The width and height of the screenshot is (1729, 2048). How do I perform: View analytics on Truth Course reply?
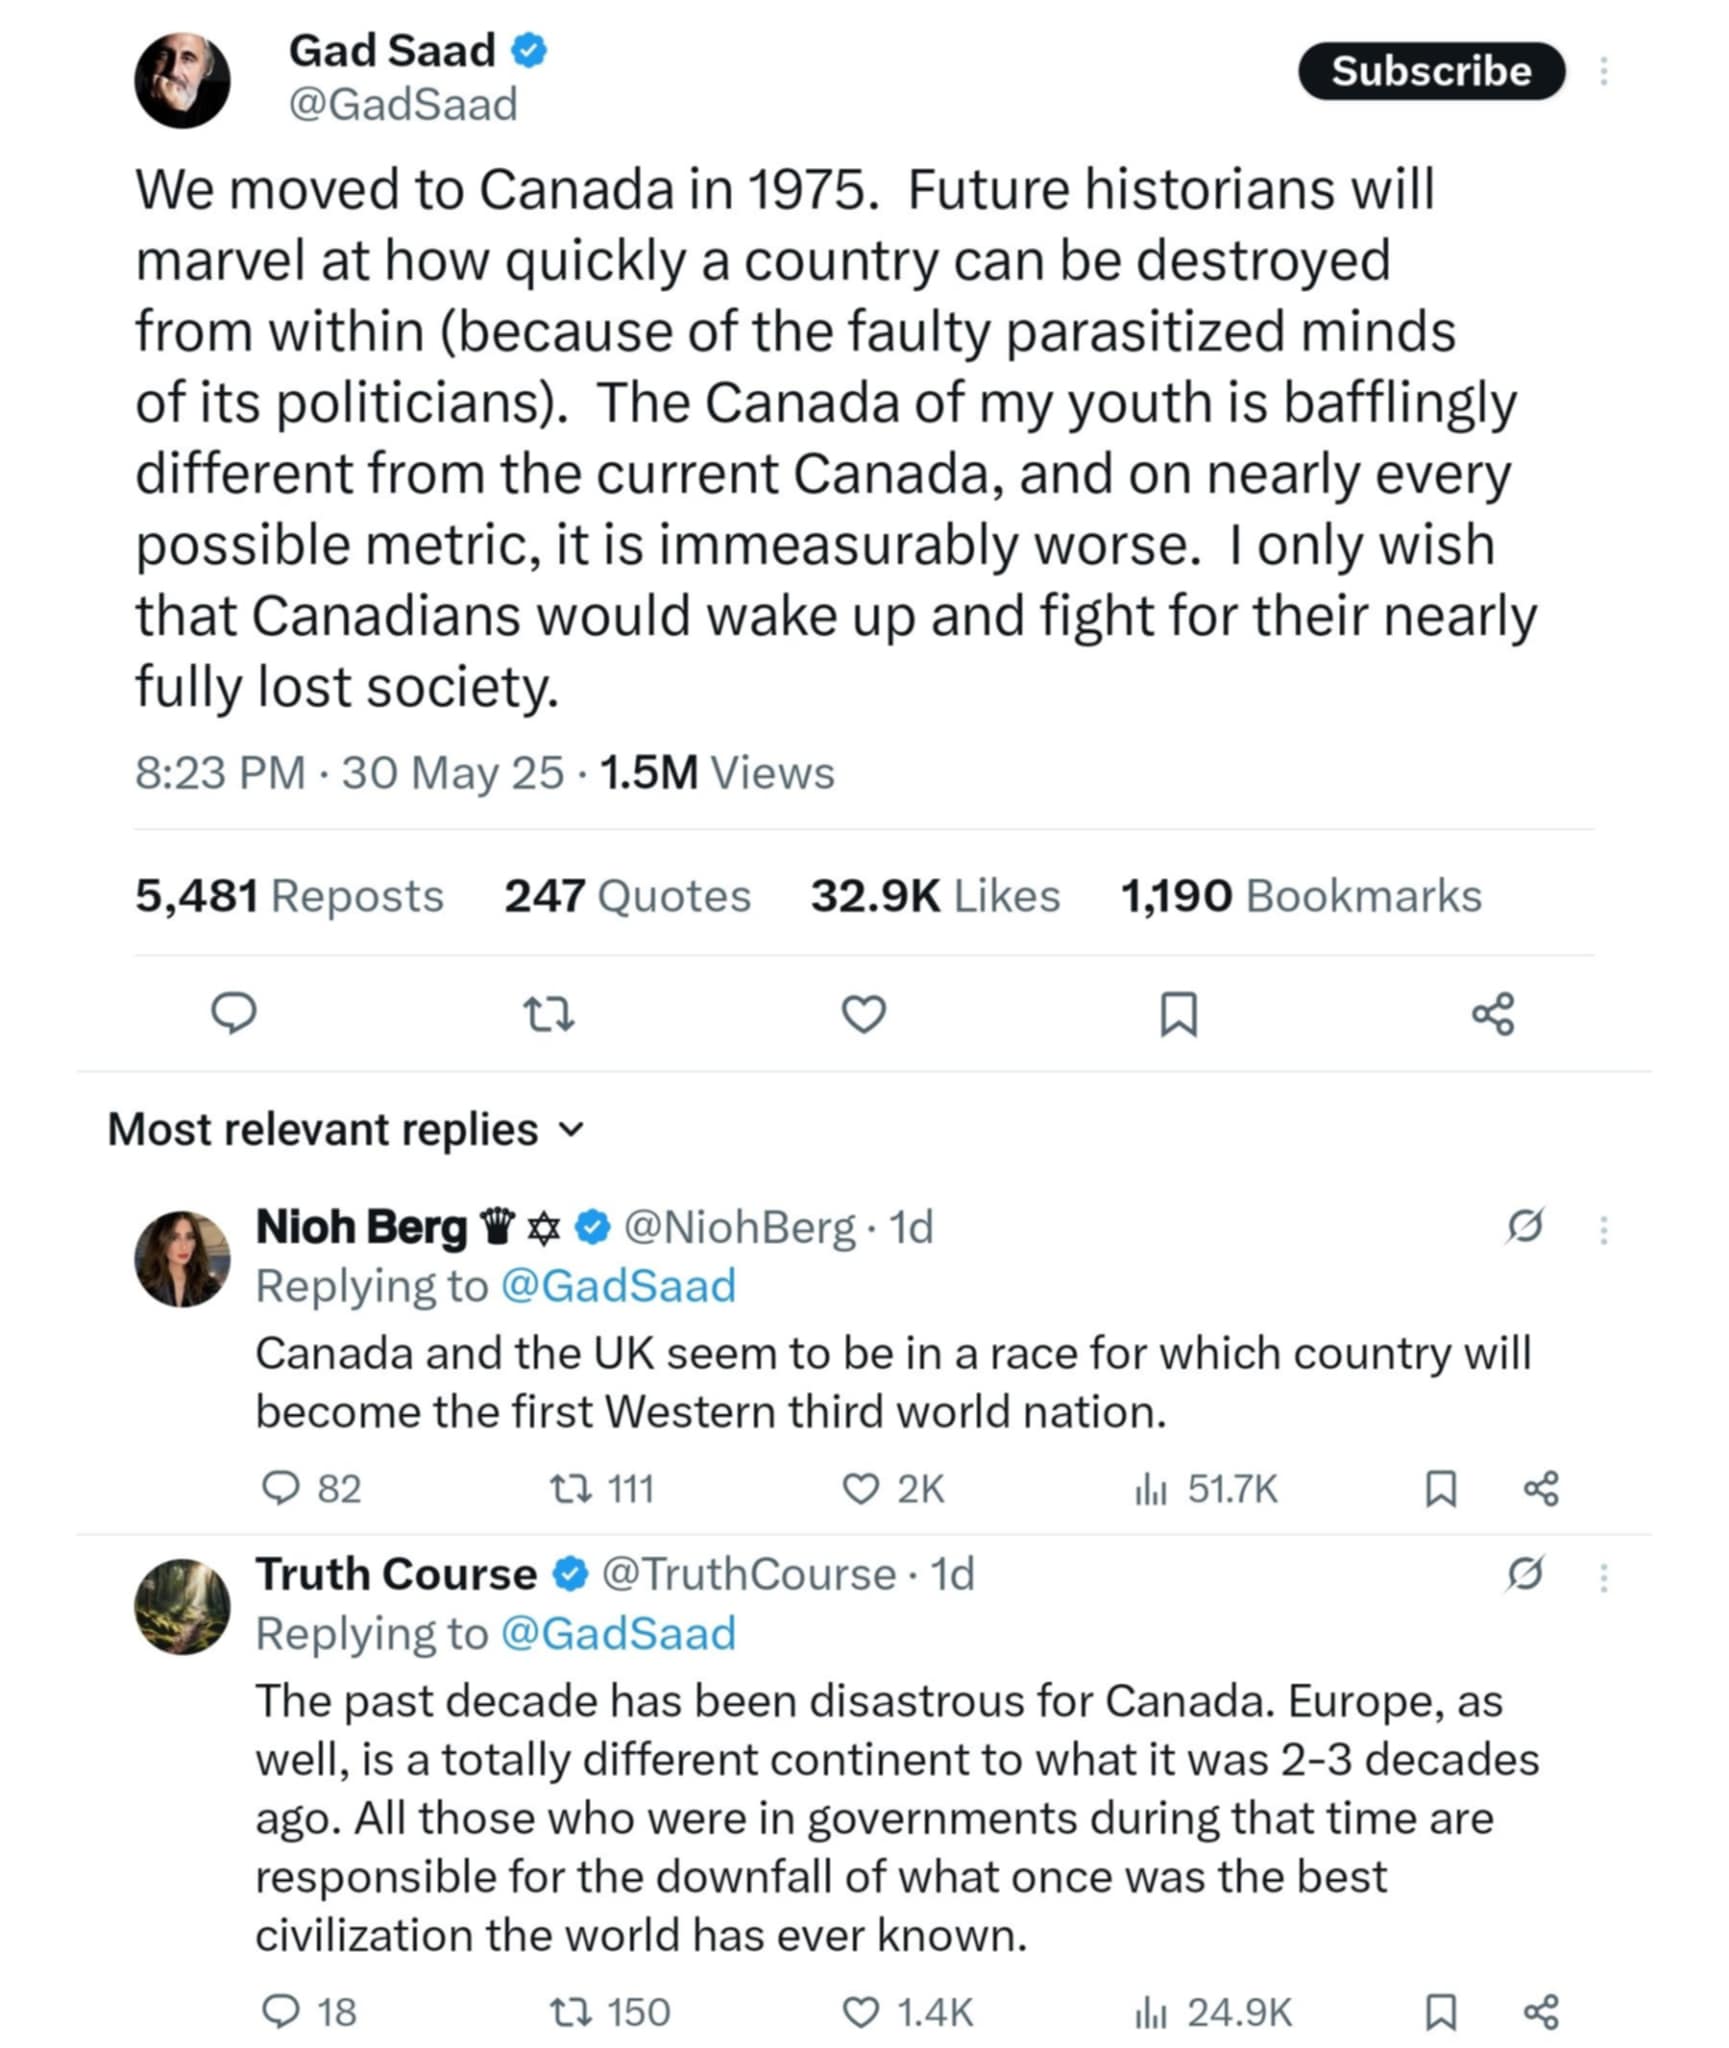coord(1151,2013)
